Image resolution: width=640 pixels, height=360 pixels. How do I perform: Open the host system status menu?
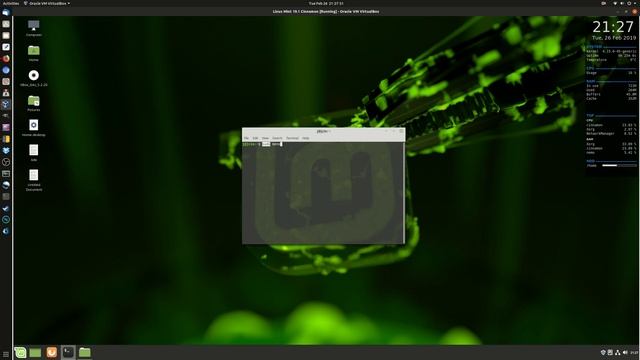pyautogui.click(x=625, y=3)
